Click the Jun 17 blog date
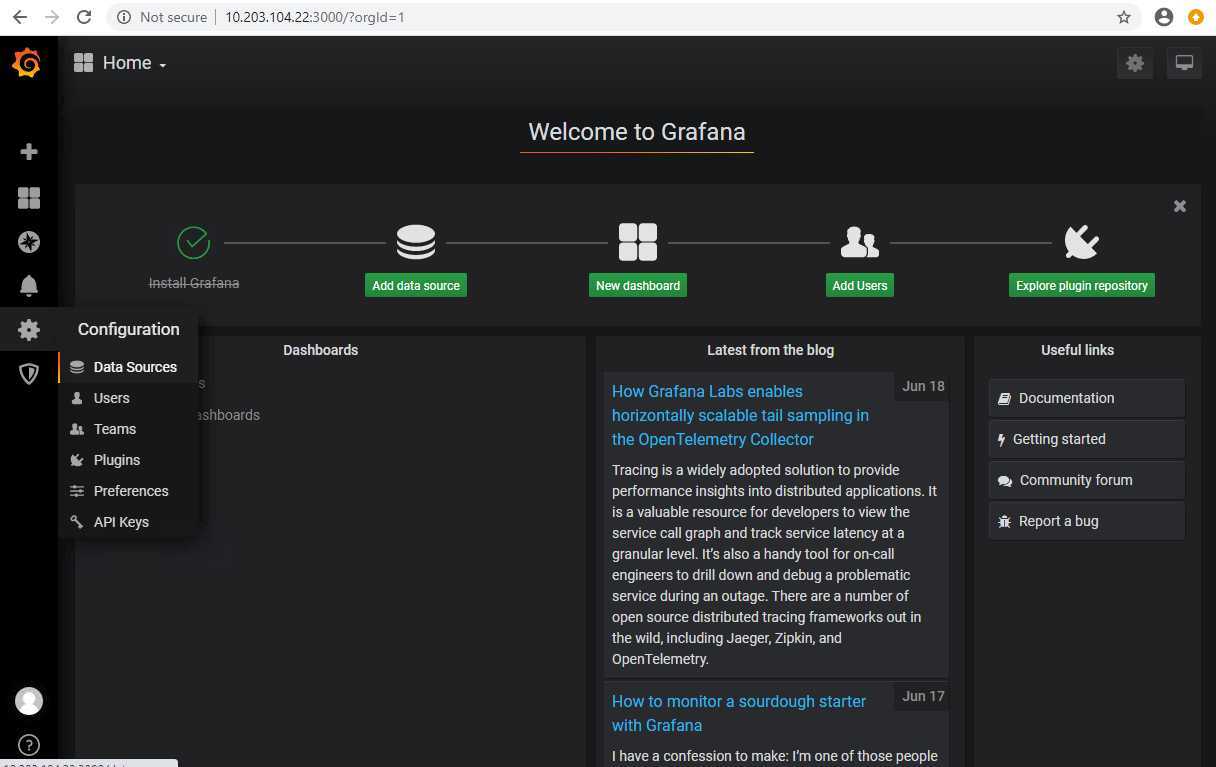This screenshot has width=1216, height=767. click(x=923, y=696)
